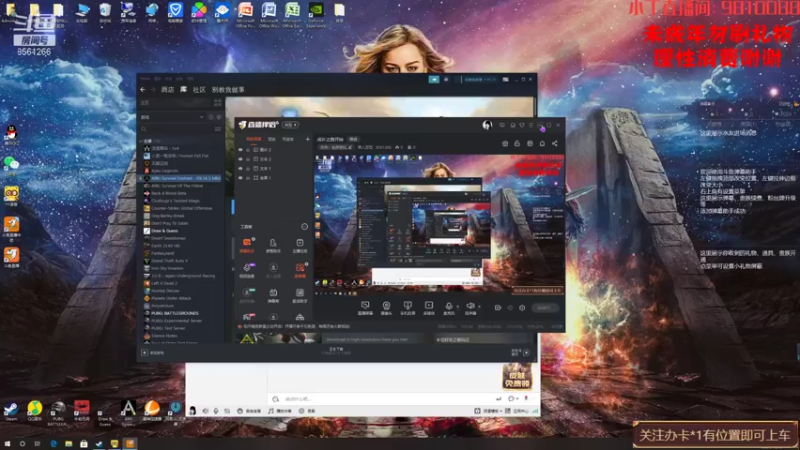Toggle visibility of the 文本 1 layer
Image resolution: width=800 pixels, height=450 pixels.
point(241,168)
